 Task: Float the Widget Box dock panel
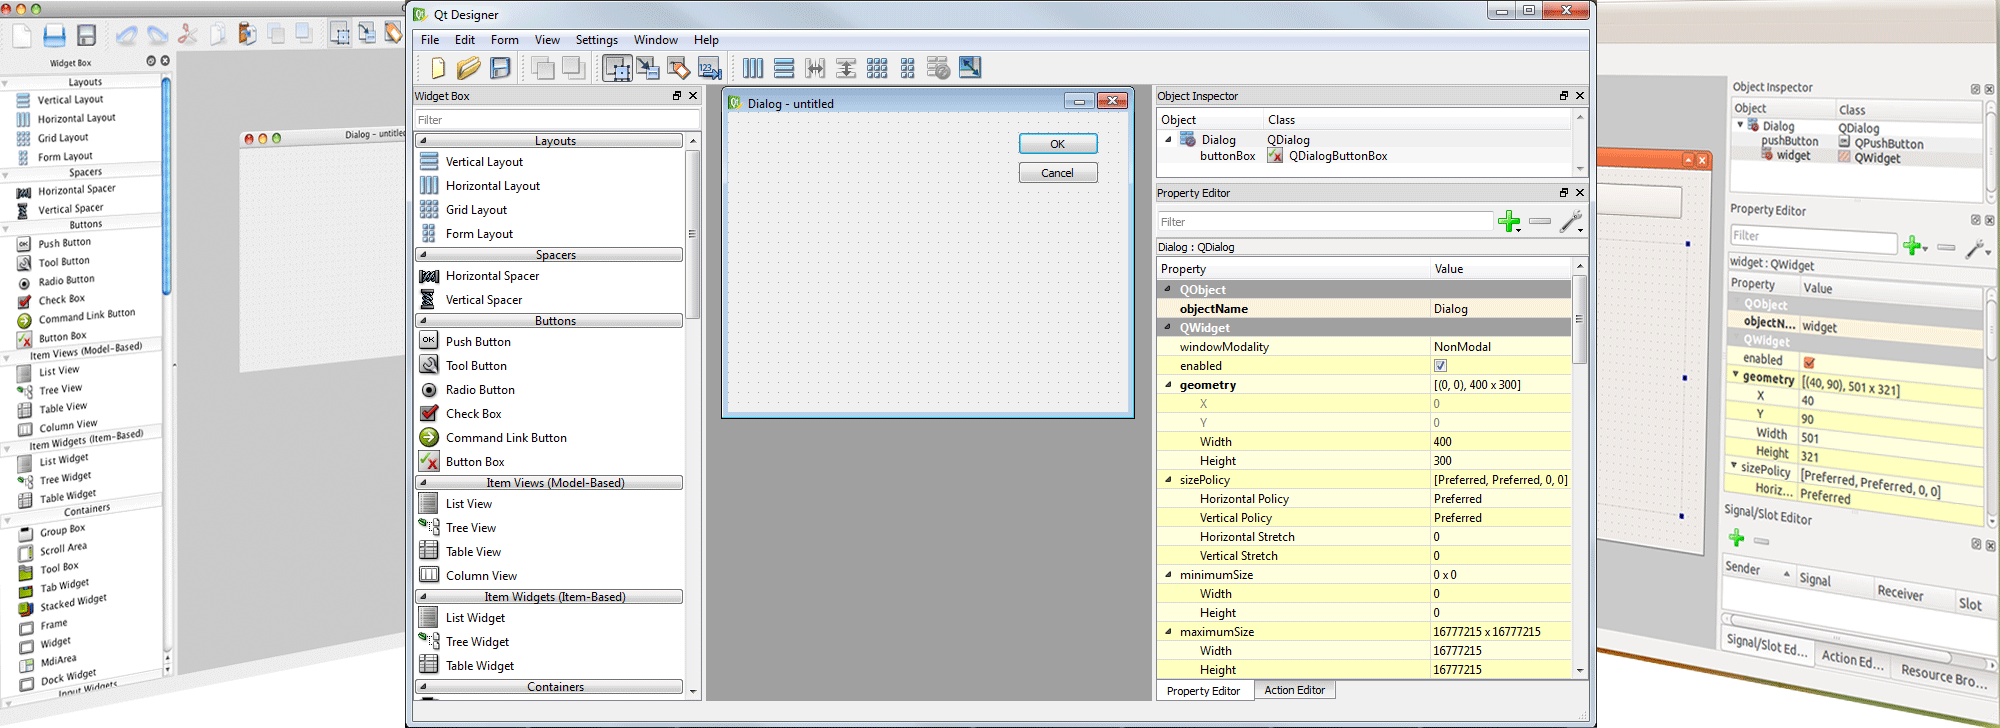[677, 96]
